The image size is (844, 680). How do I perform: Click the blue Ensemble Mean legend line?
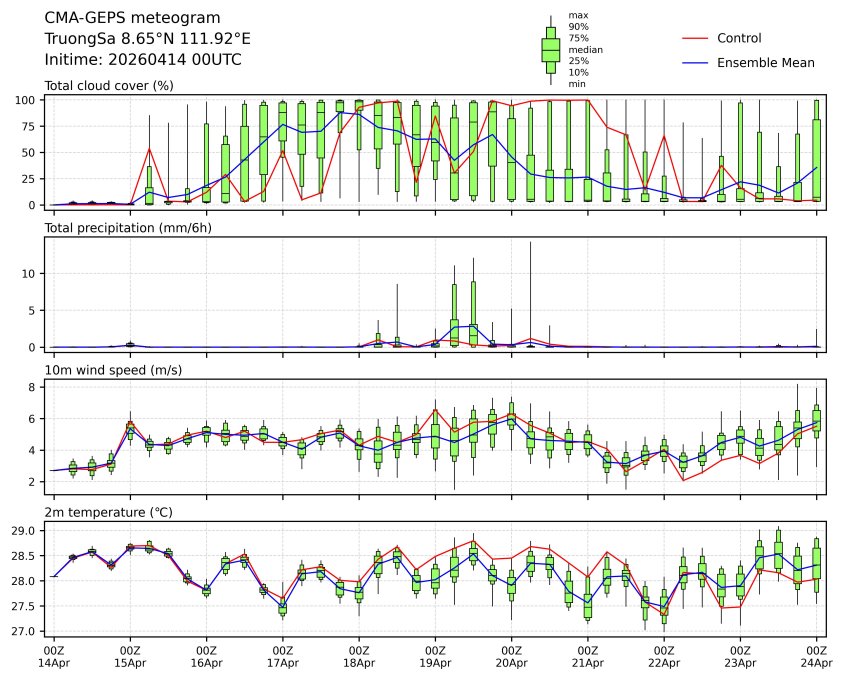click(x=695, y=62)
